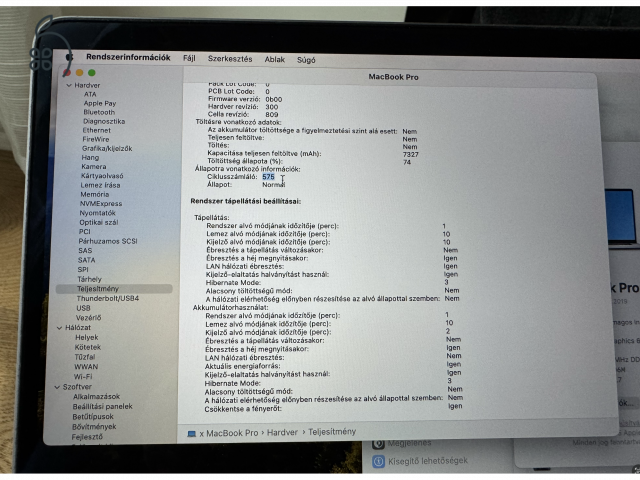Select Párhuzamos SCSI in the sidebar
The width and height of the screenshot is (640, 480).
click(x=108, y=241)
